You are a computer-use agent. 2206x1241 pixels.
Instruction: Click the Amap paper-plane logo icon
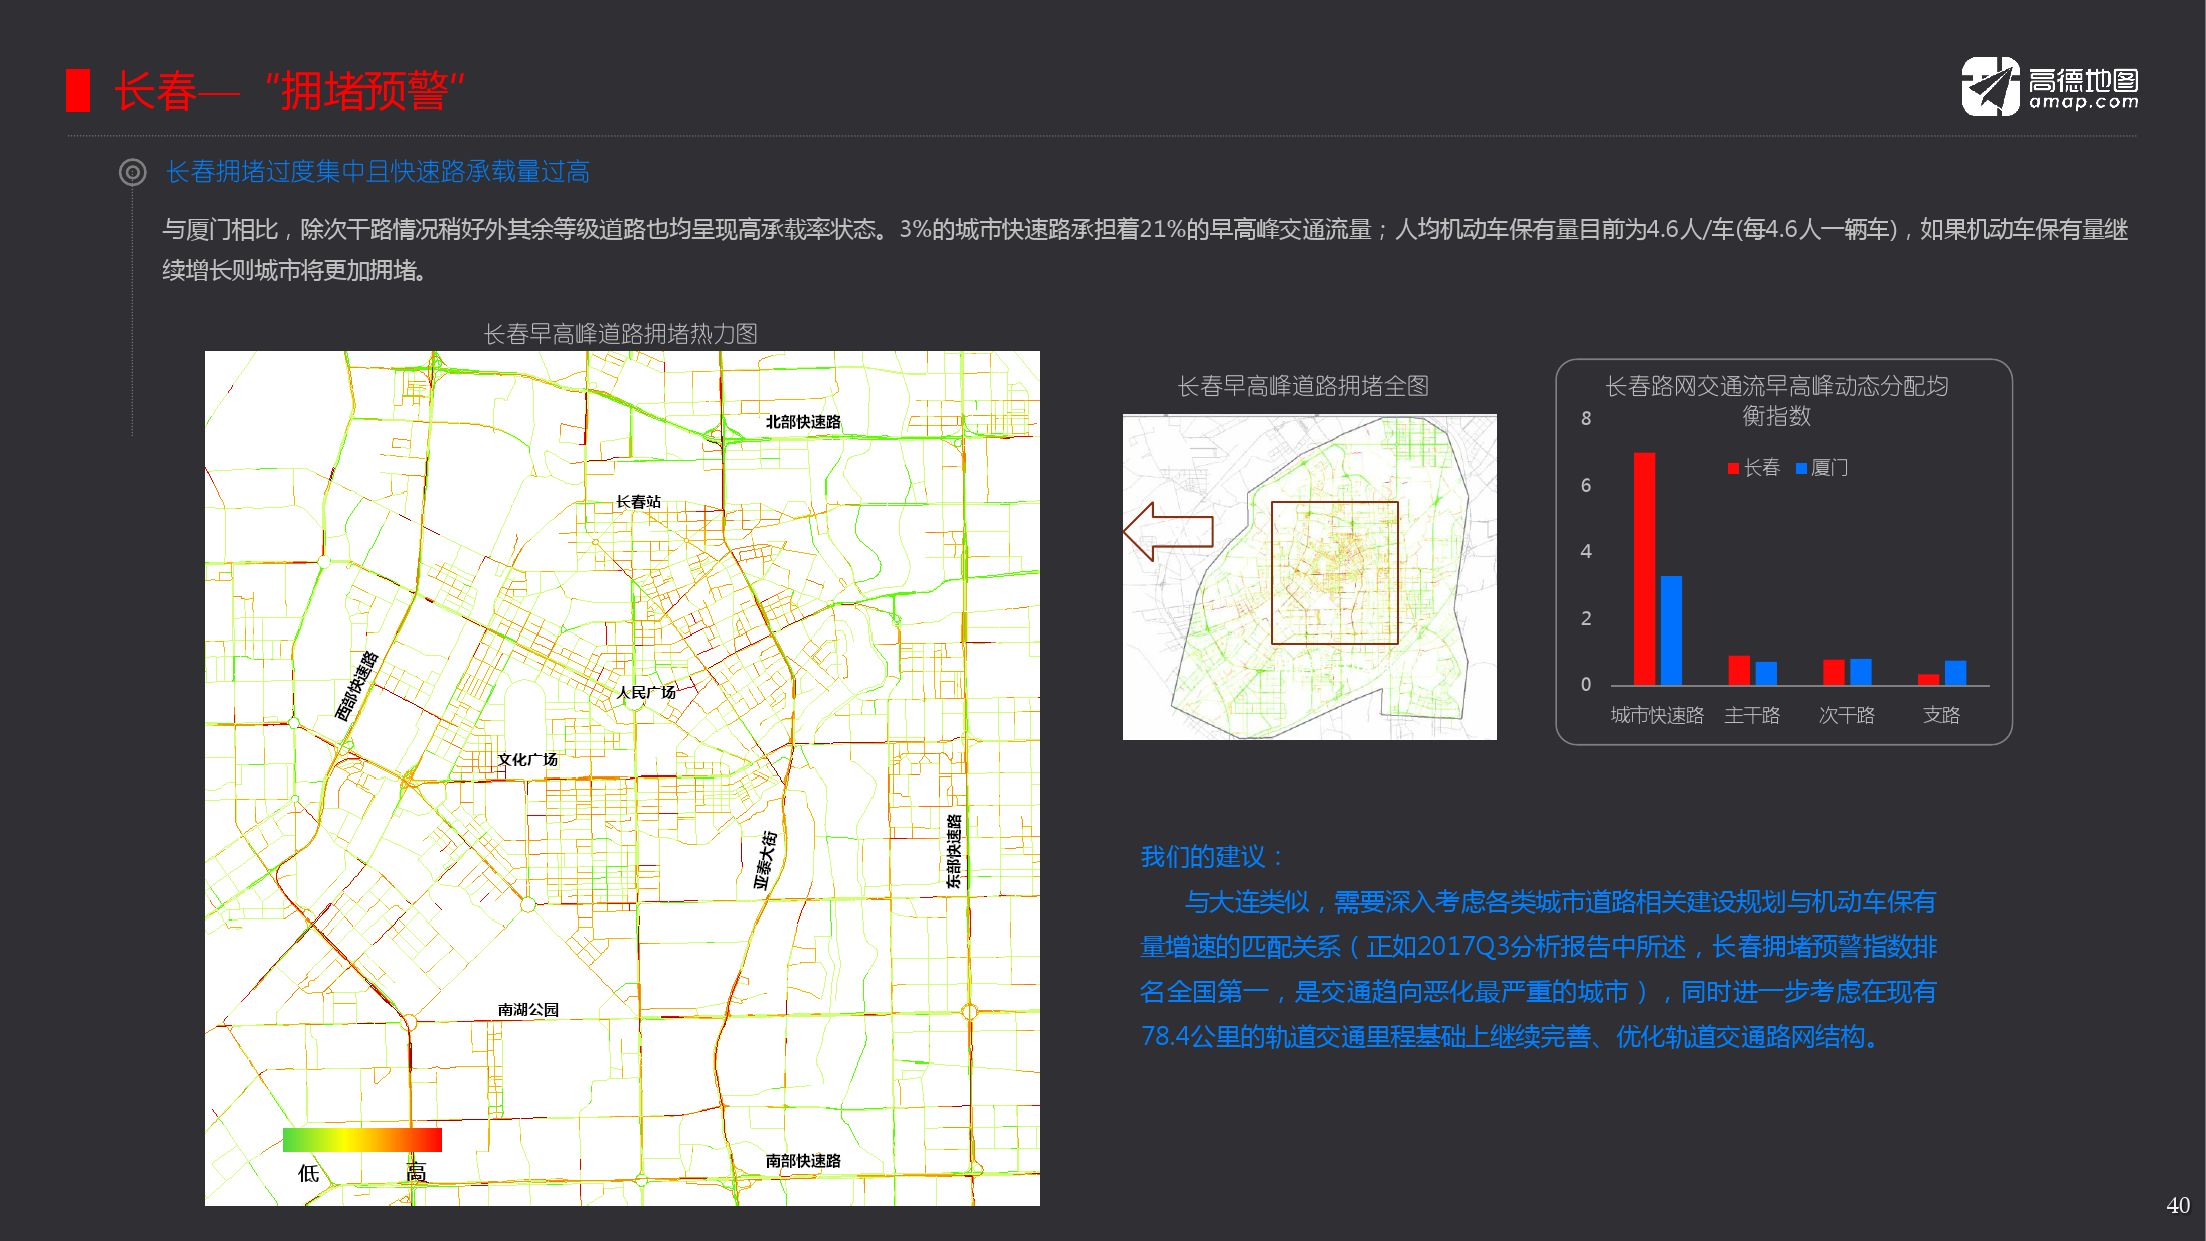[1990, 87]
